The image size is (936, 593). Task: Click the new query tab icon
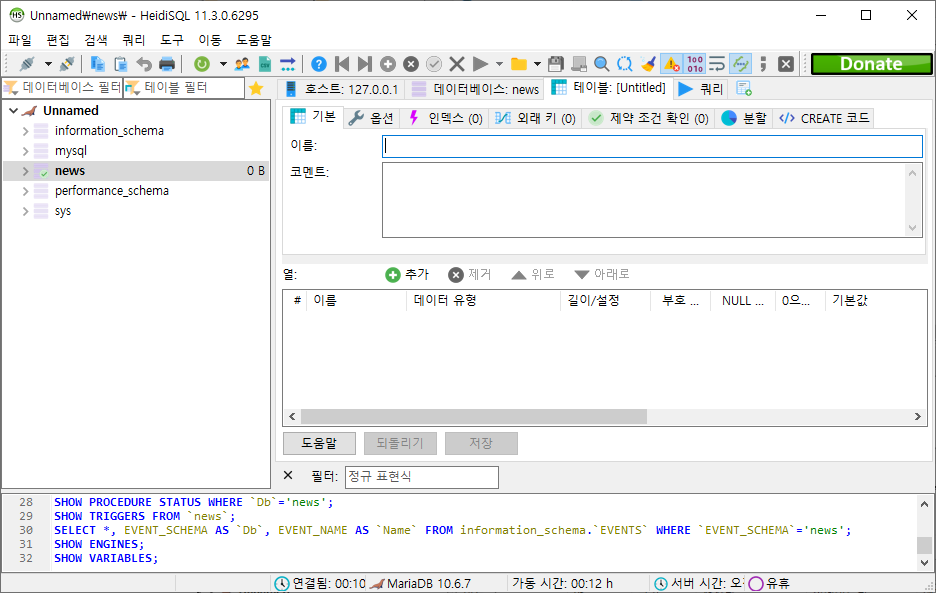tap(744, 88)
